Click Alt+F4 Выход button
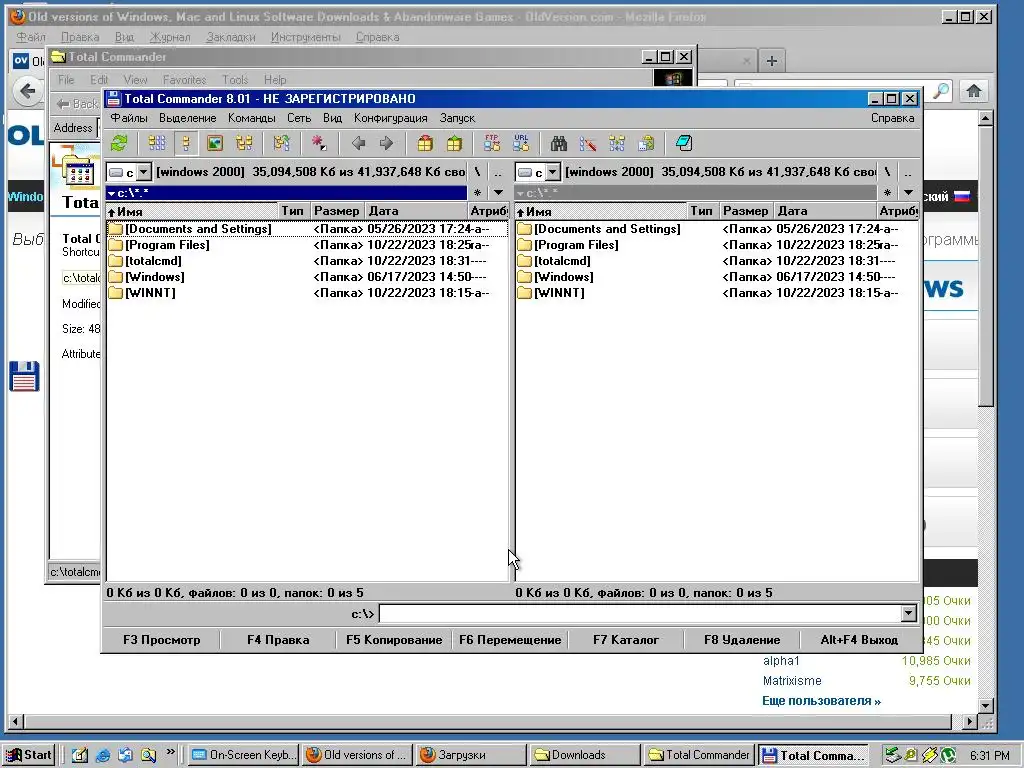Viewport: 1024px width, 768px height. (859, 640)
